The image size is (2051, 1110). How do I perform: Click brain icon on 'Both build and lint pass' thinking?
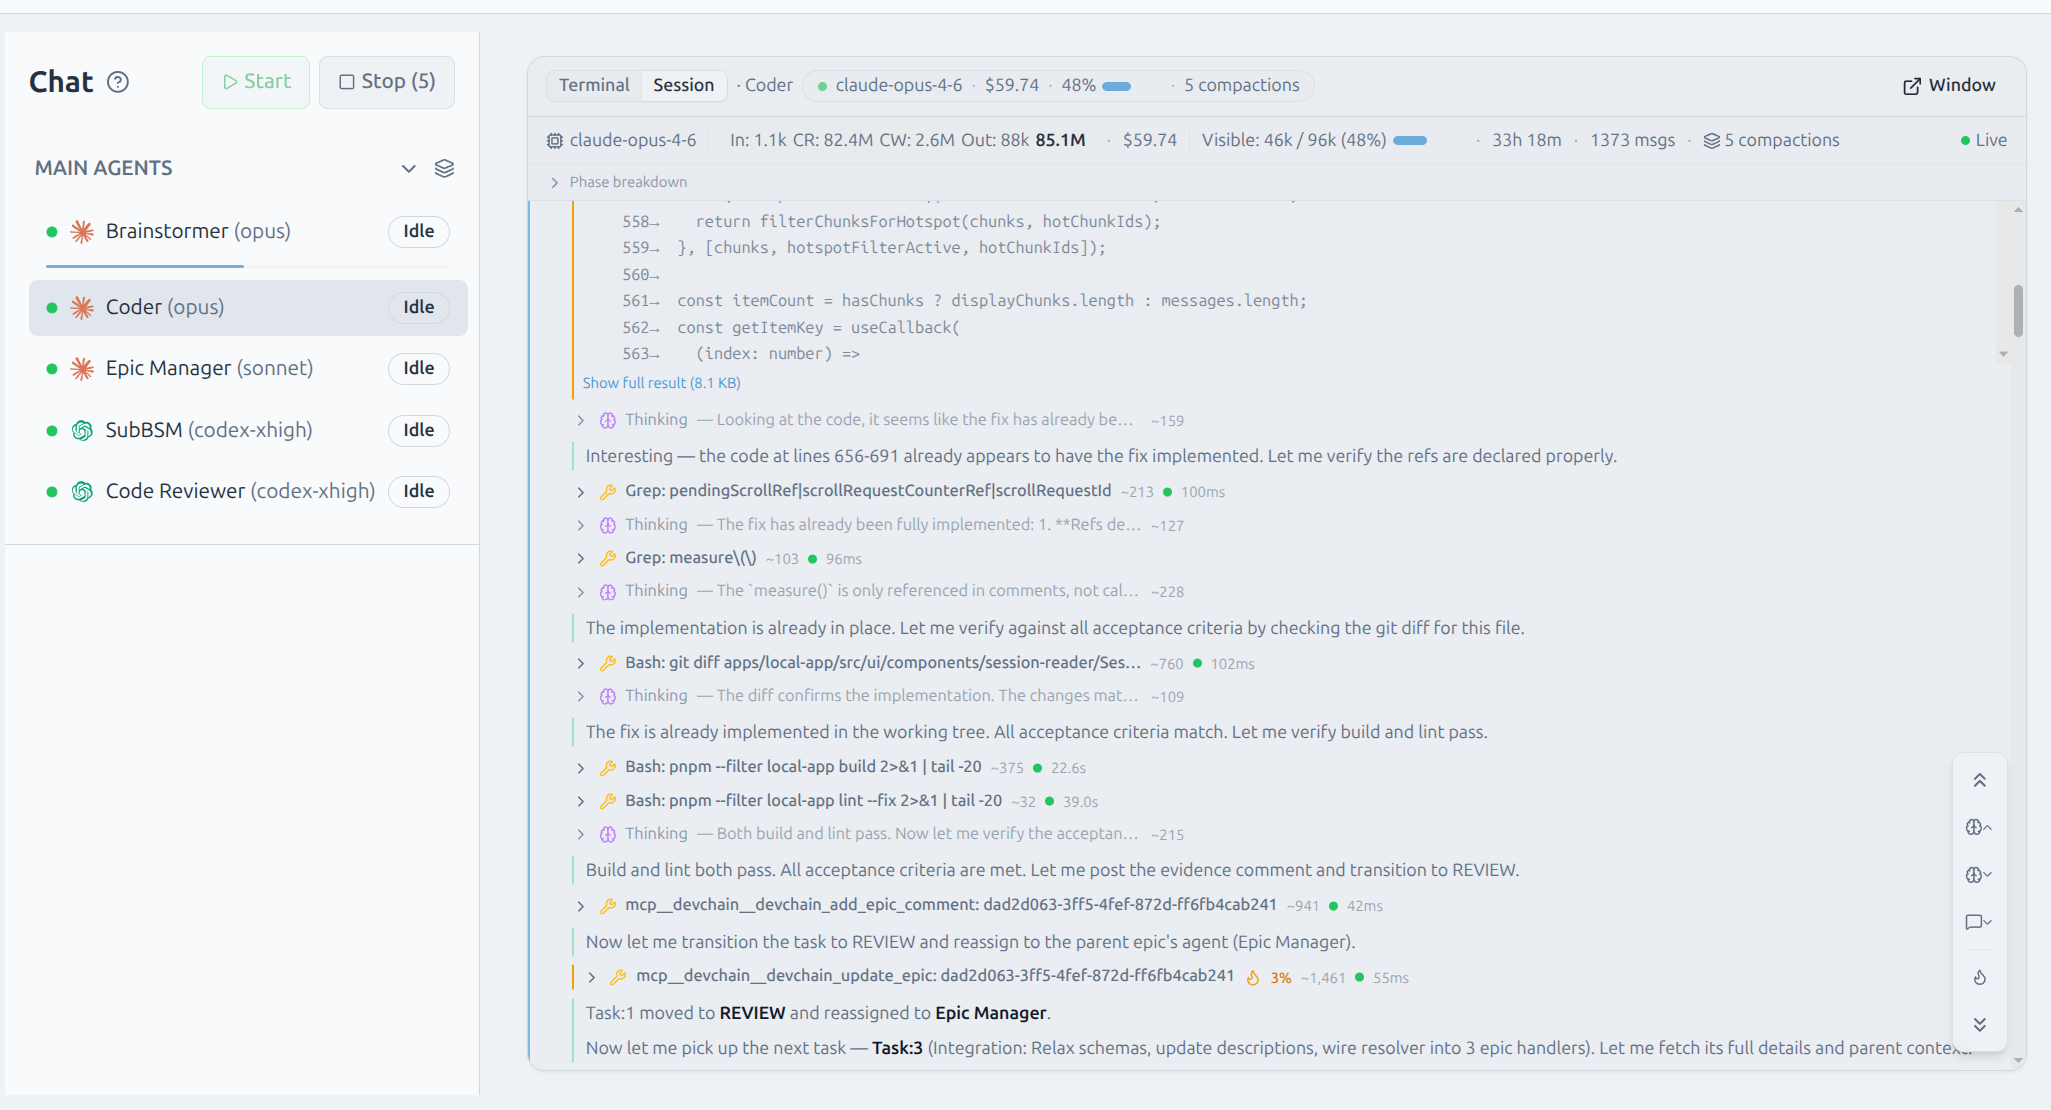(x=607, y=834)
